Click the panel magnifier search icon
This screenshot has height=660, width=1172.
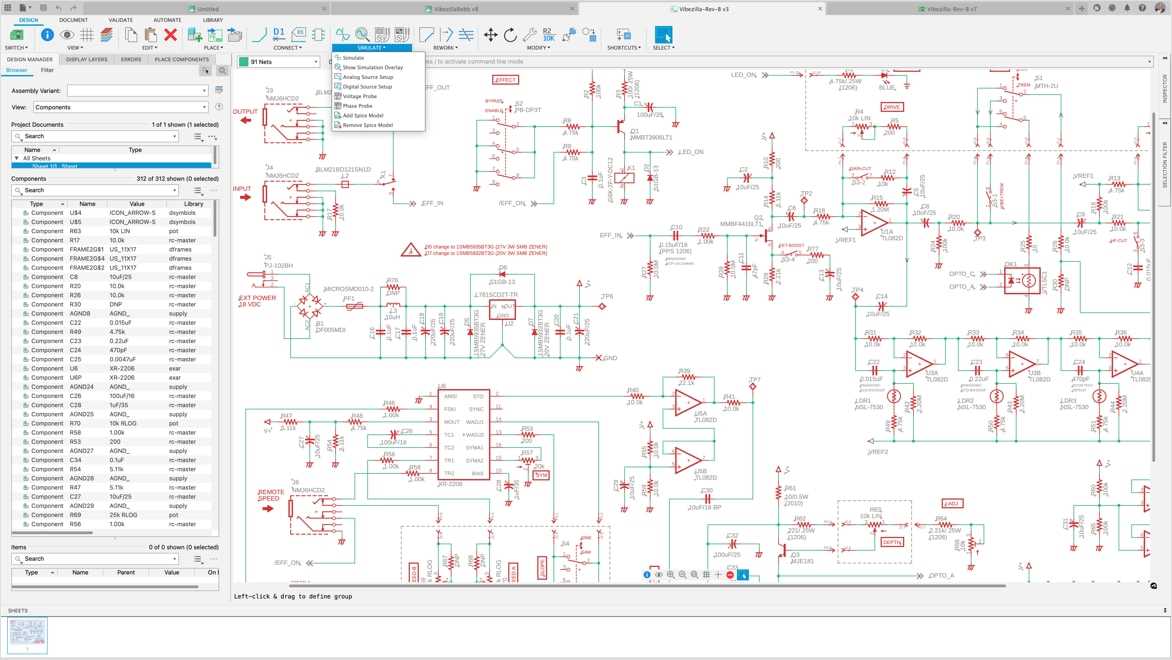(x=222, y=70)
